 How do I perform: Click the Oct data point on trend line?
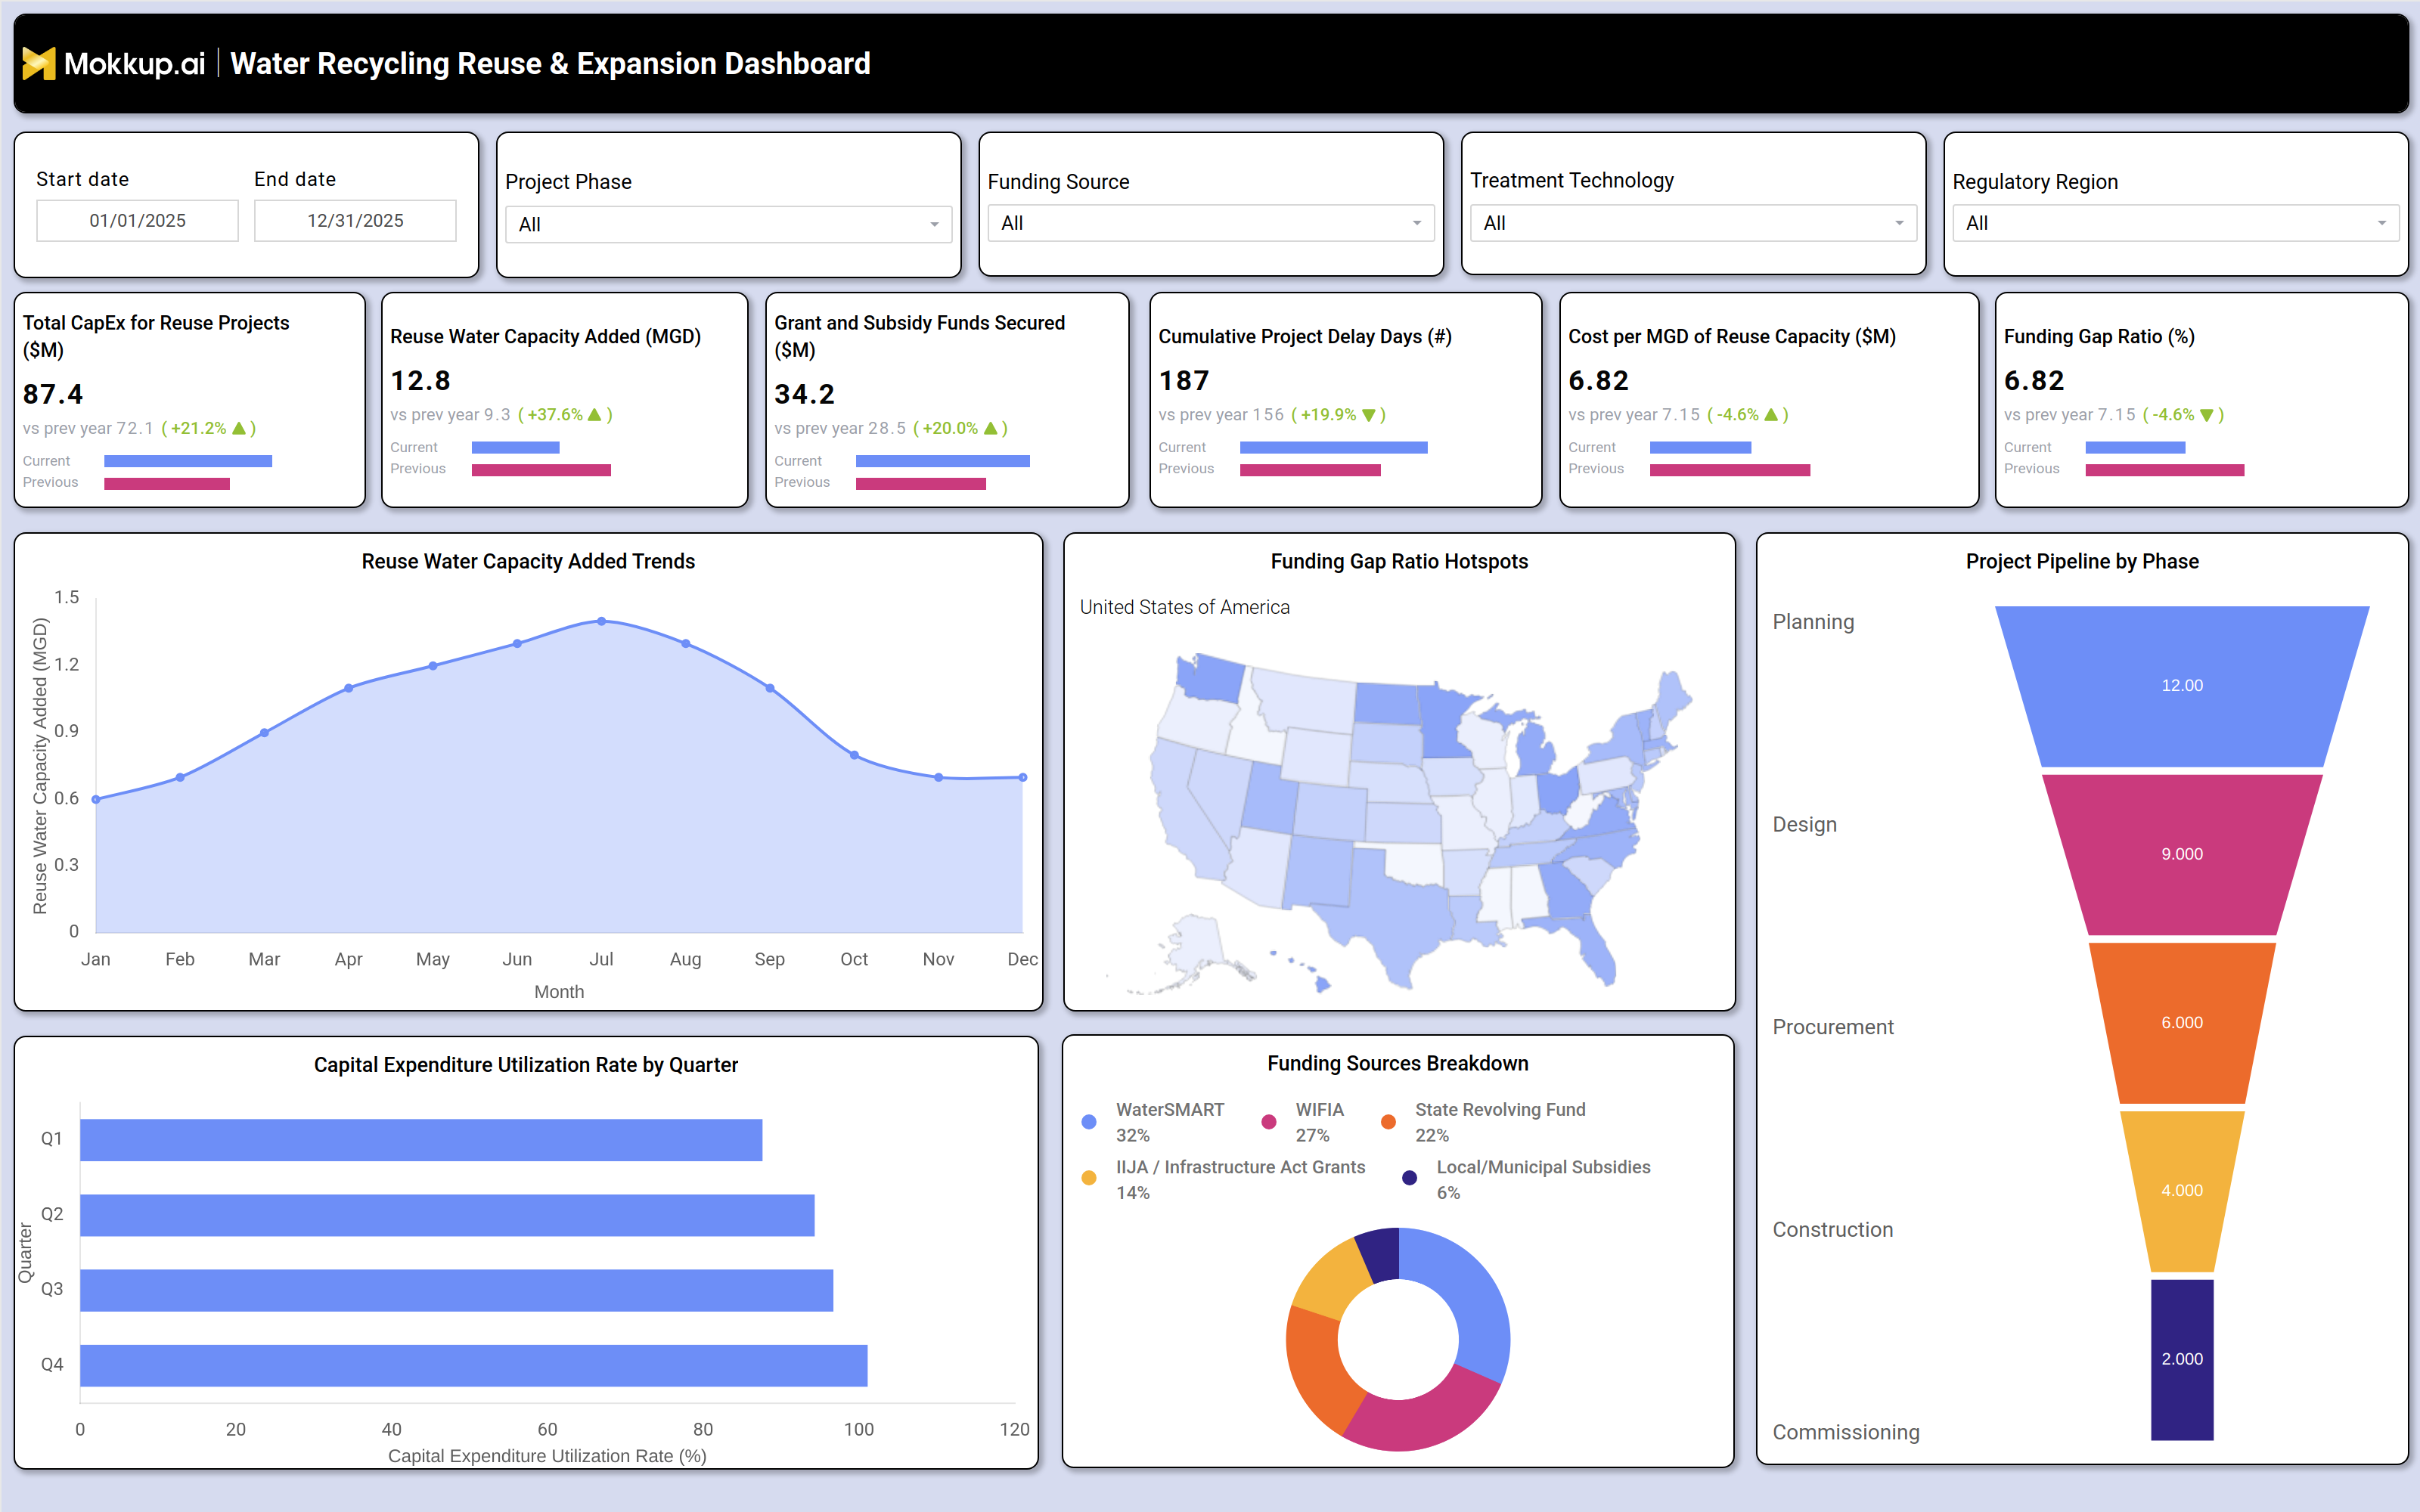(854, 755)
